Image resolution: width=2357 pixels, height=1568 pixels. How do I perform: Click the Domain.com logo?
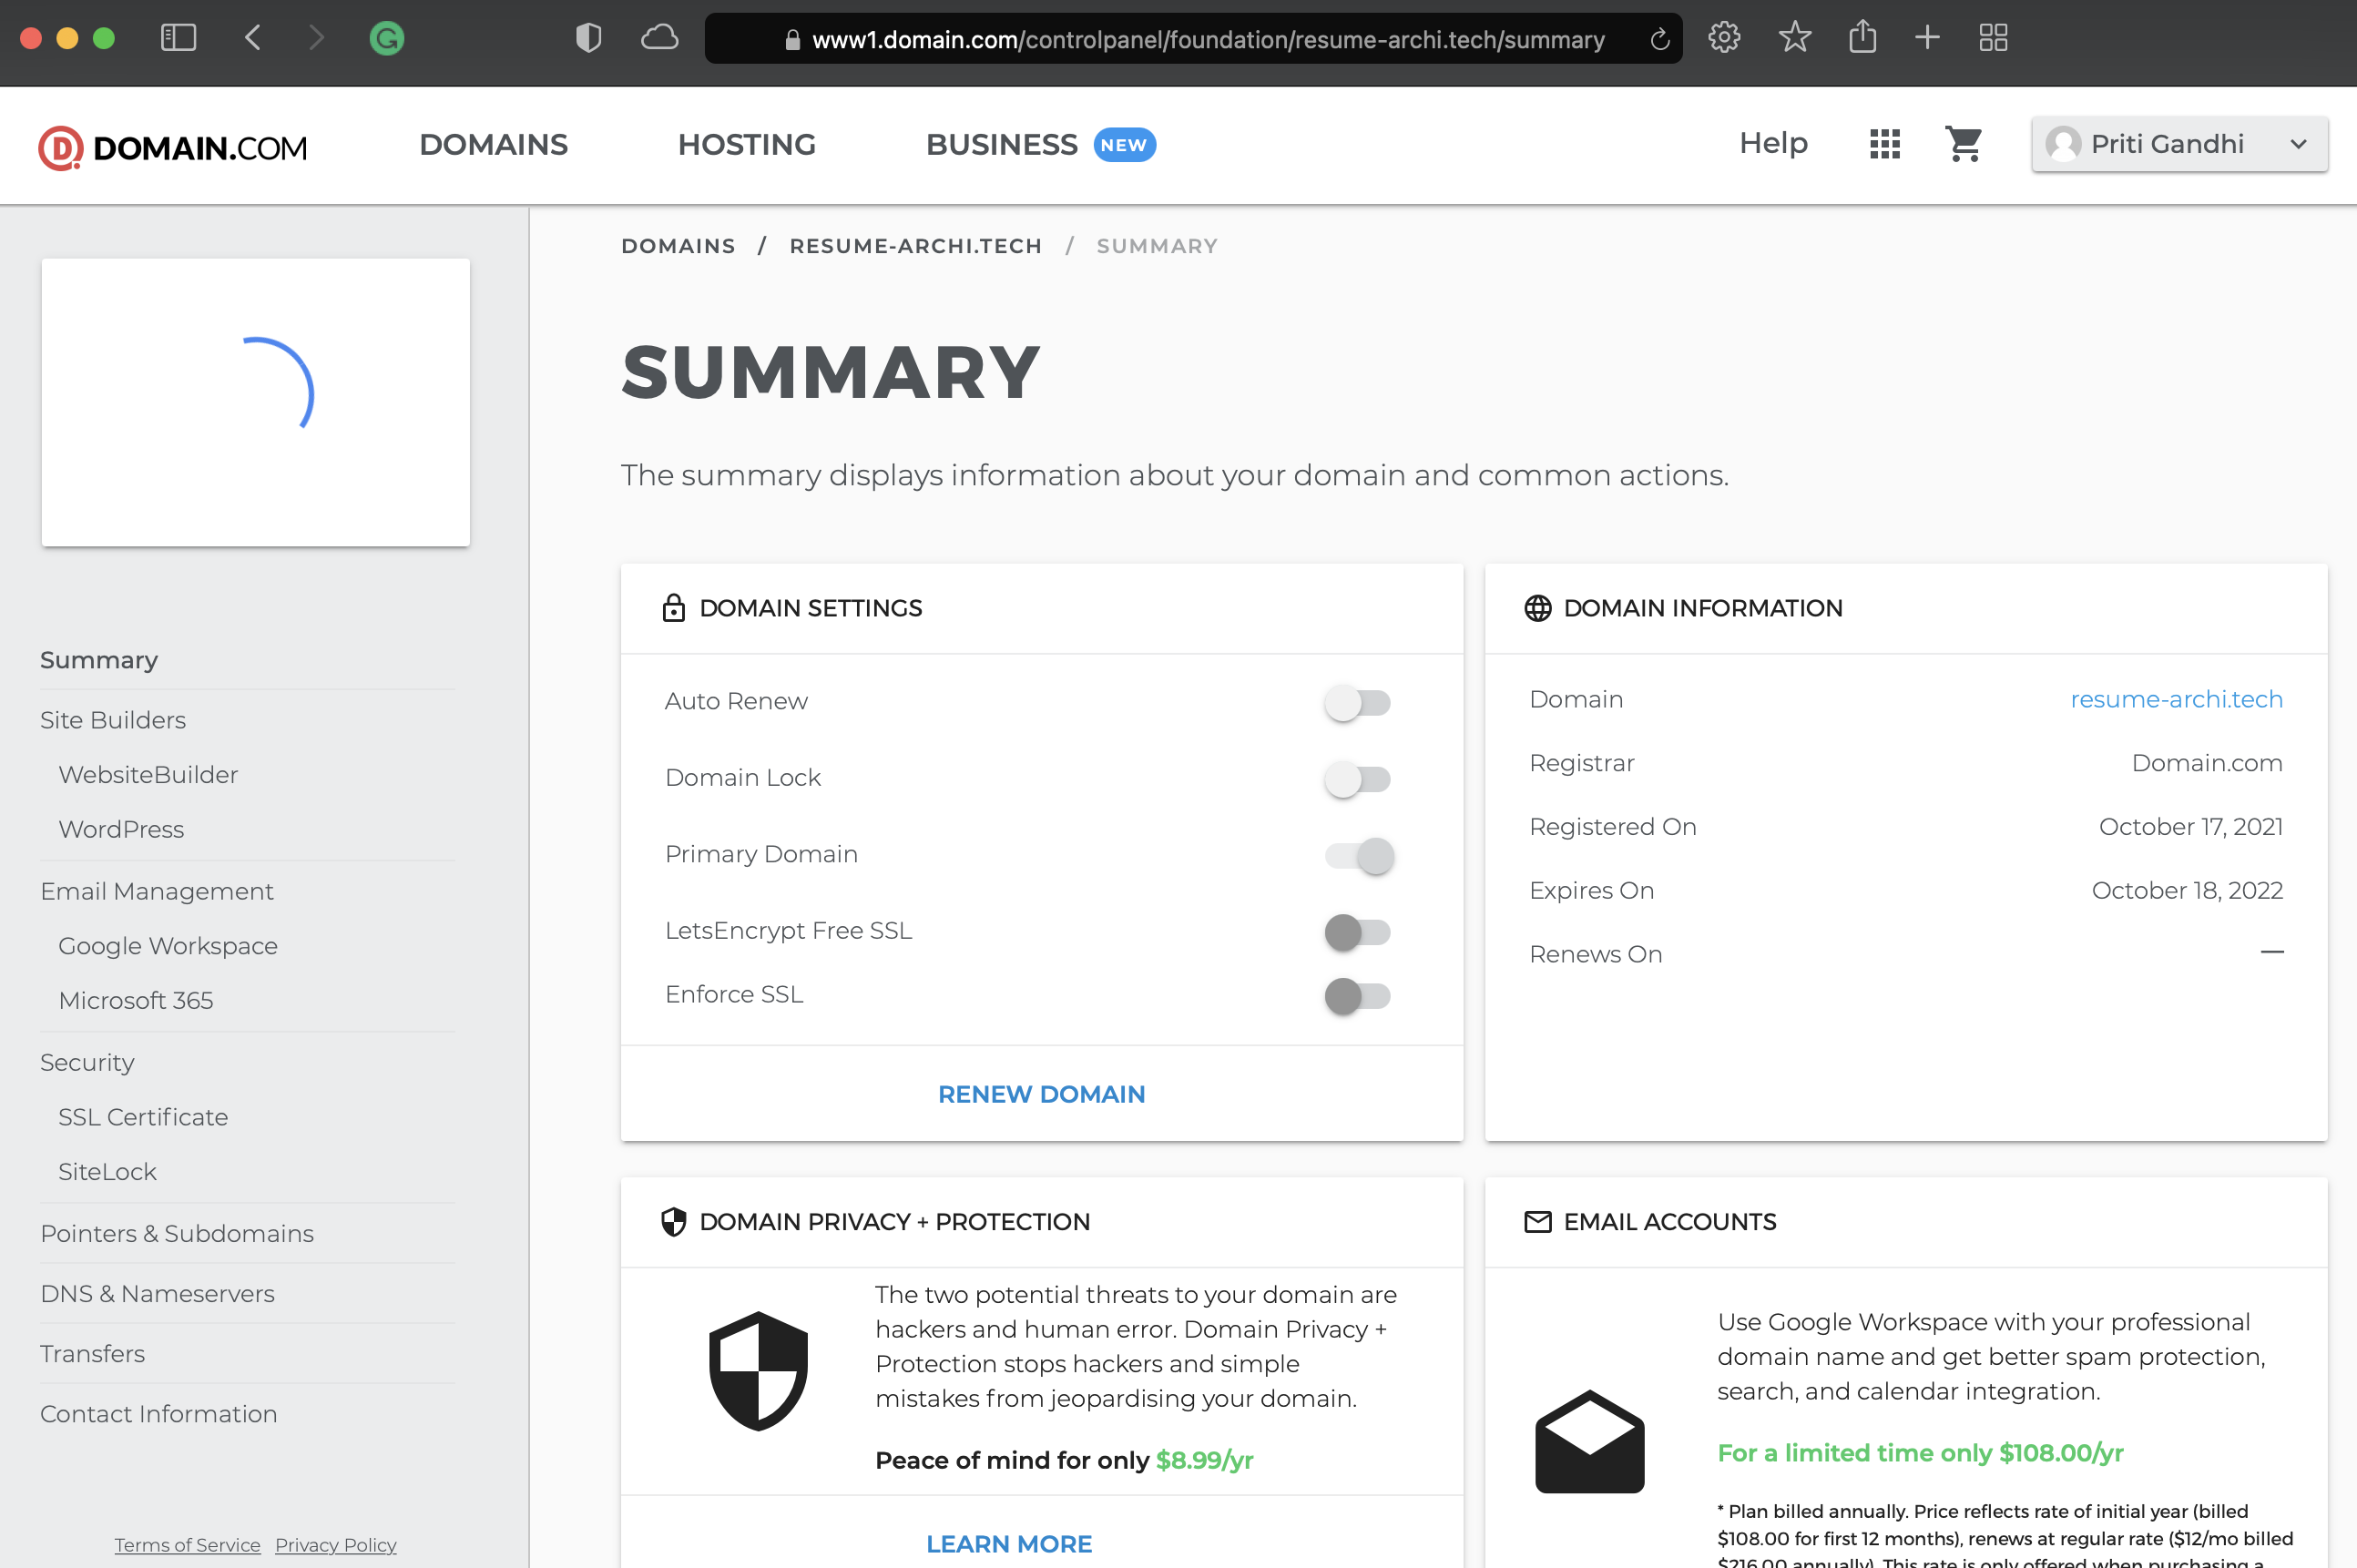[x=173, y=147]
